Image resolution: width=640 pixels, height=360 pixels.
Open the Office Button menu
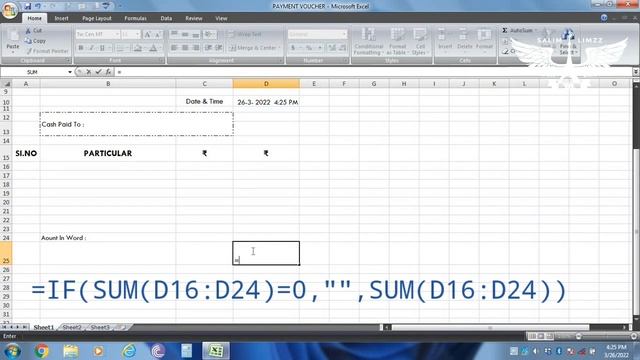[x=9, y=10]
